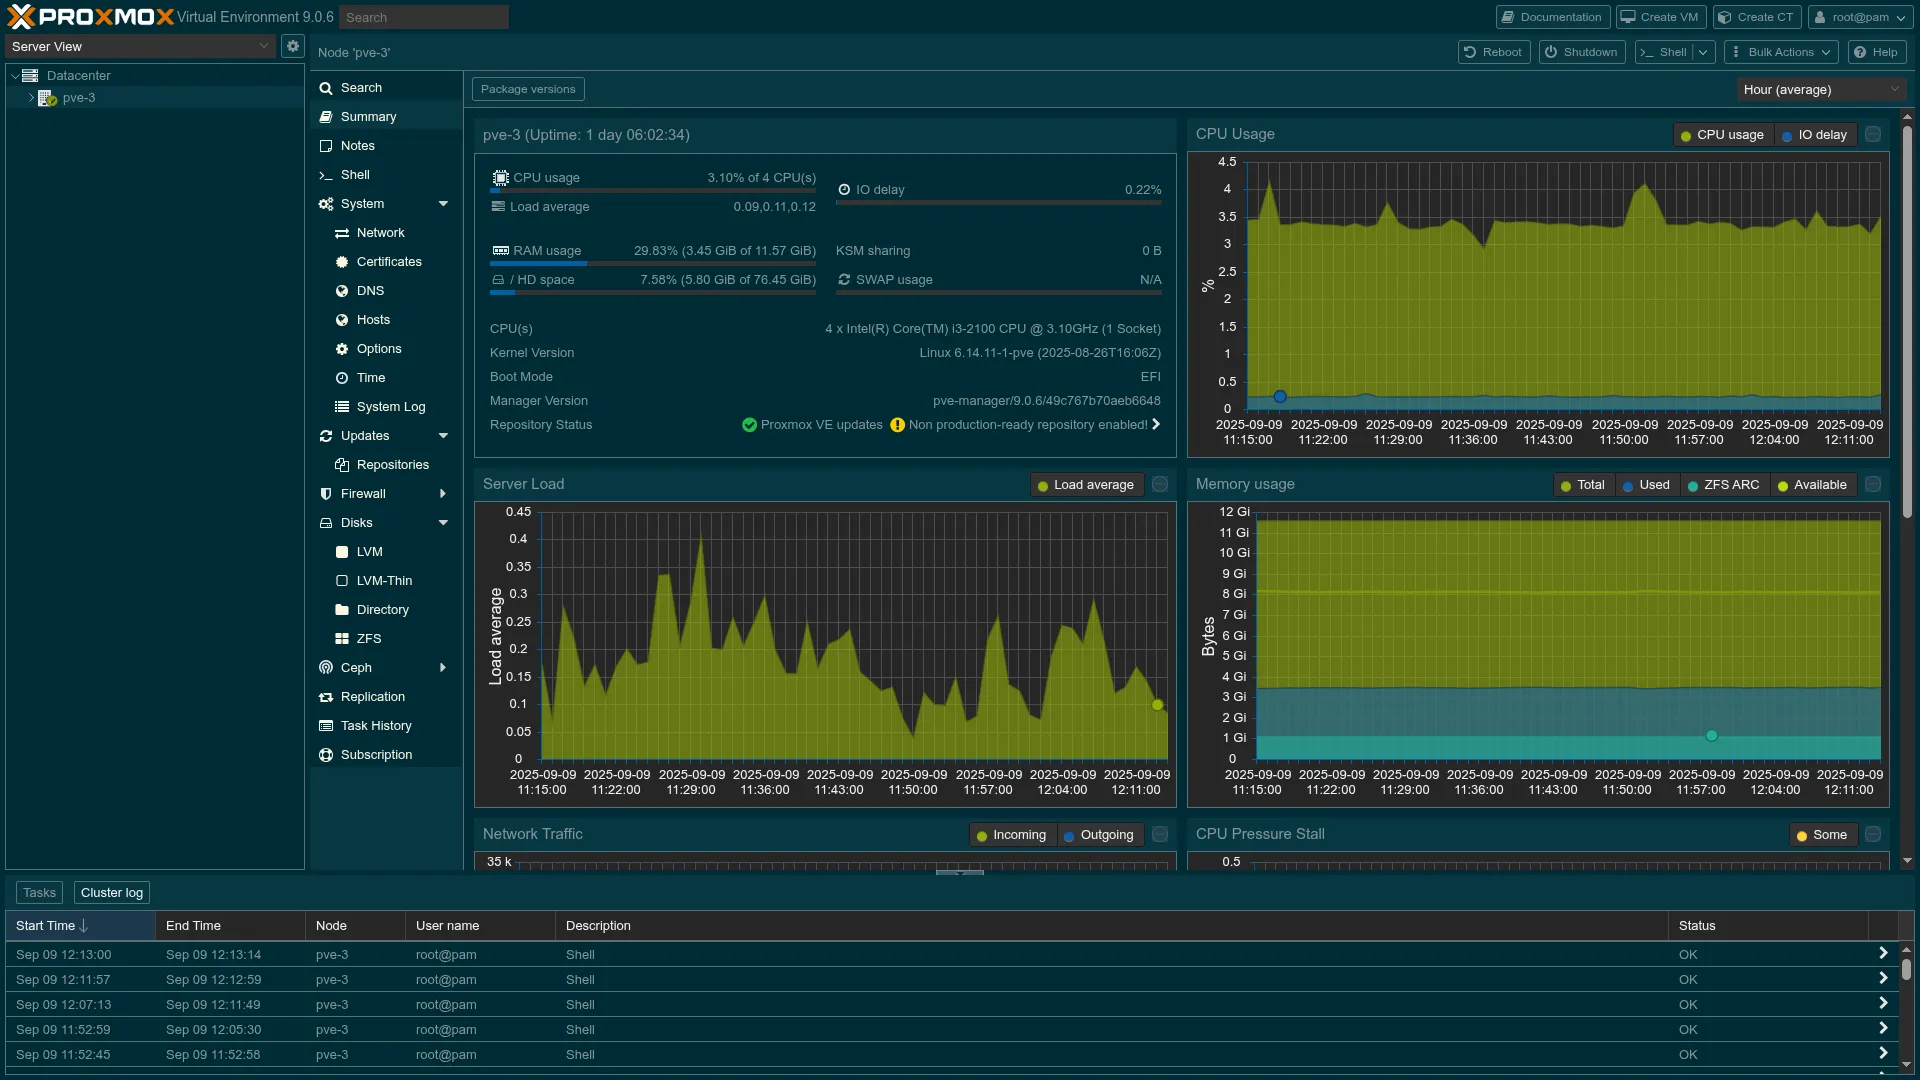The width and height of the screenshot is (1920, 1080).
Task: Open the Ceph section in the sidebar
Action: (356, 668)
